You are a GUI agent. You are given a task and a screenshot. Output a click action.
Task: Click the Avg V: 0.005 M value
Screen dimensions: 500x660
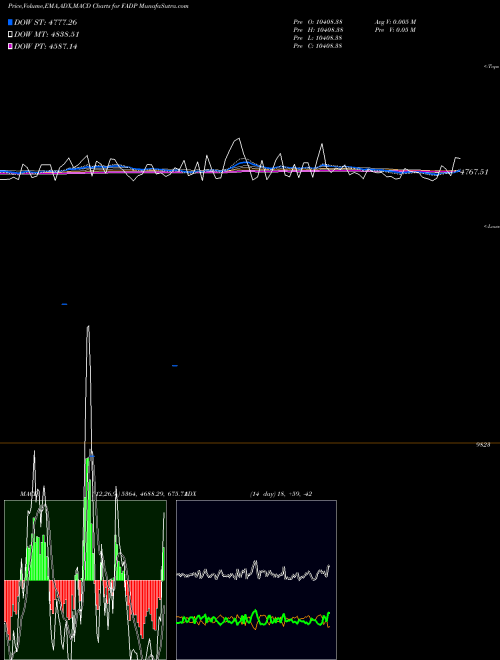click(x=396, y=22)
